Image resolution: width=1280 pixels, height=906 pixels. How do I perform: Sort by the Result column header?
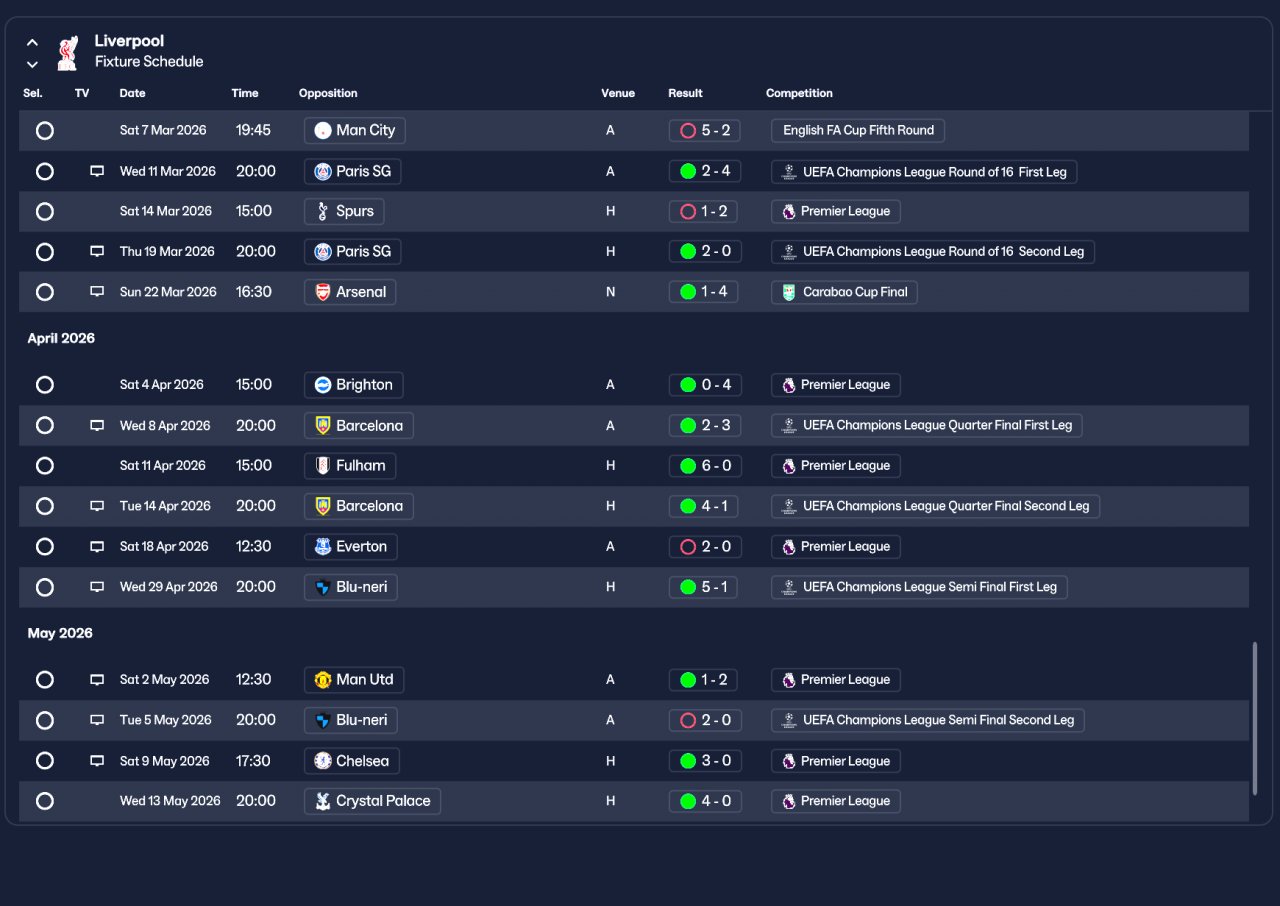click(x=685, y=93)
